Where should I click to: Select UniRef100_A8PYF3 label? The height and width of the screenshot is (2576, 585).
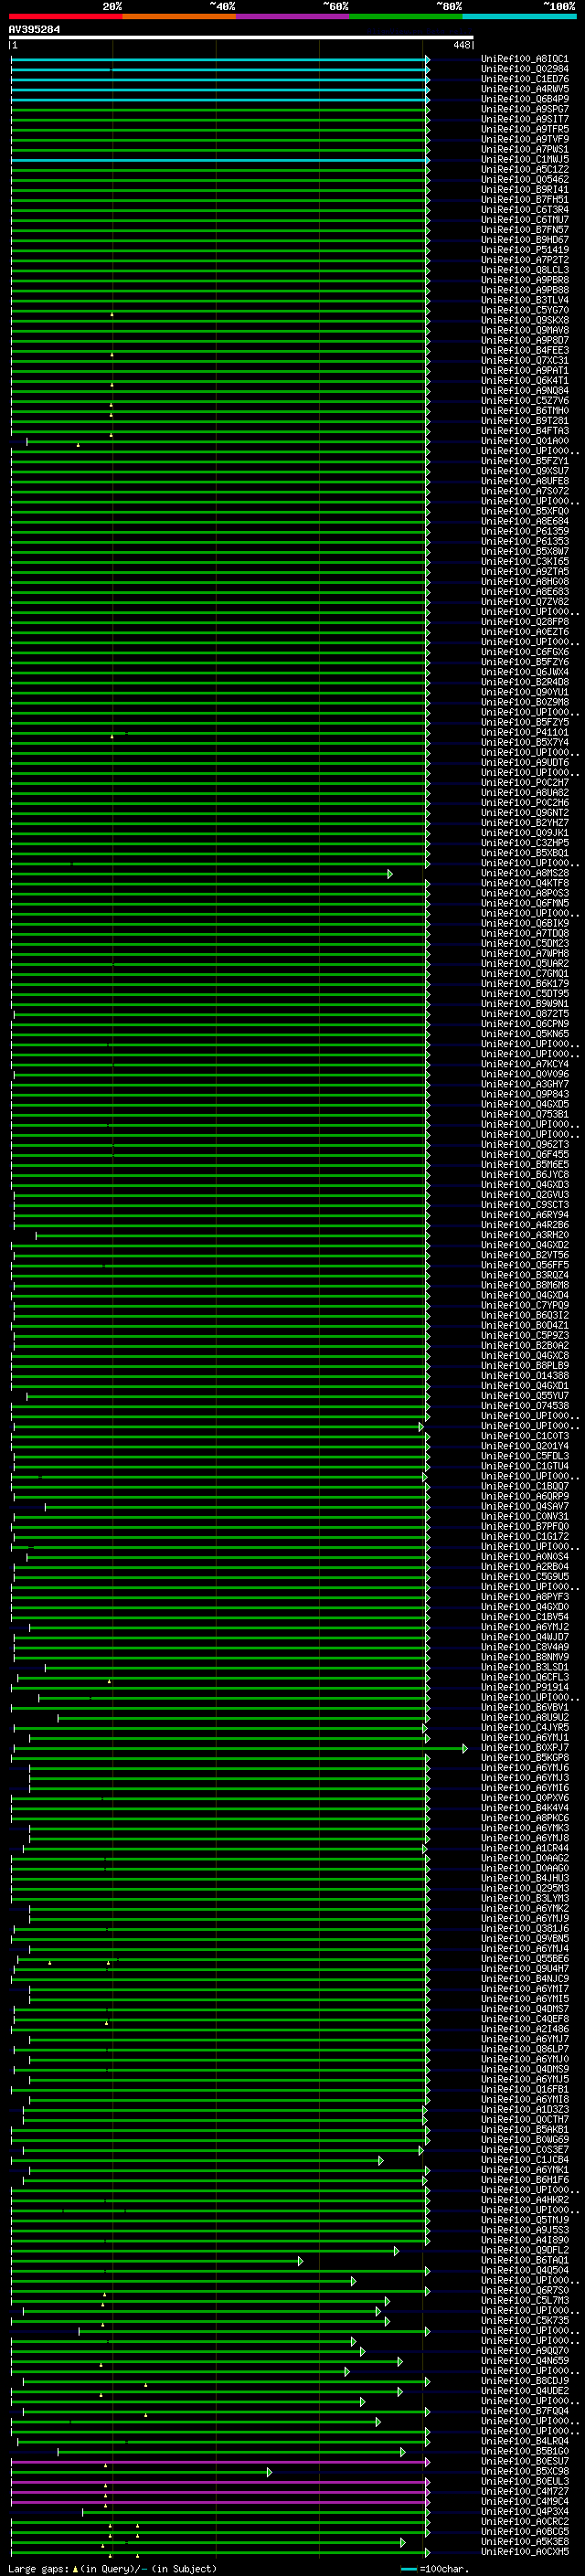click(524, 1597)
